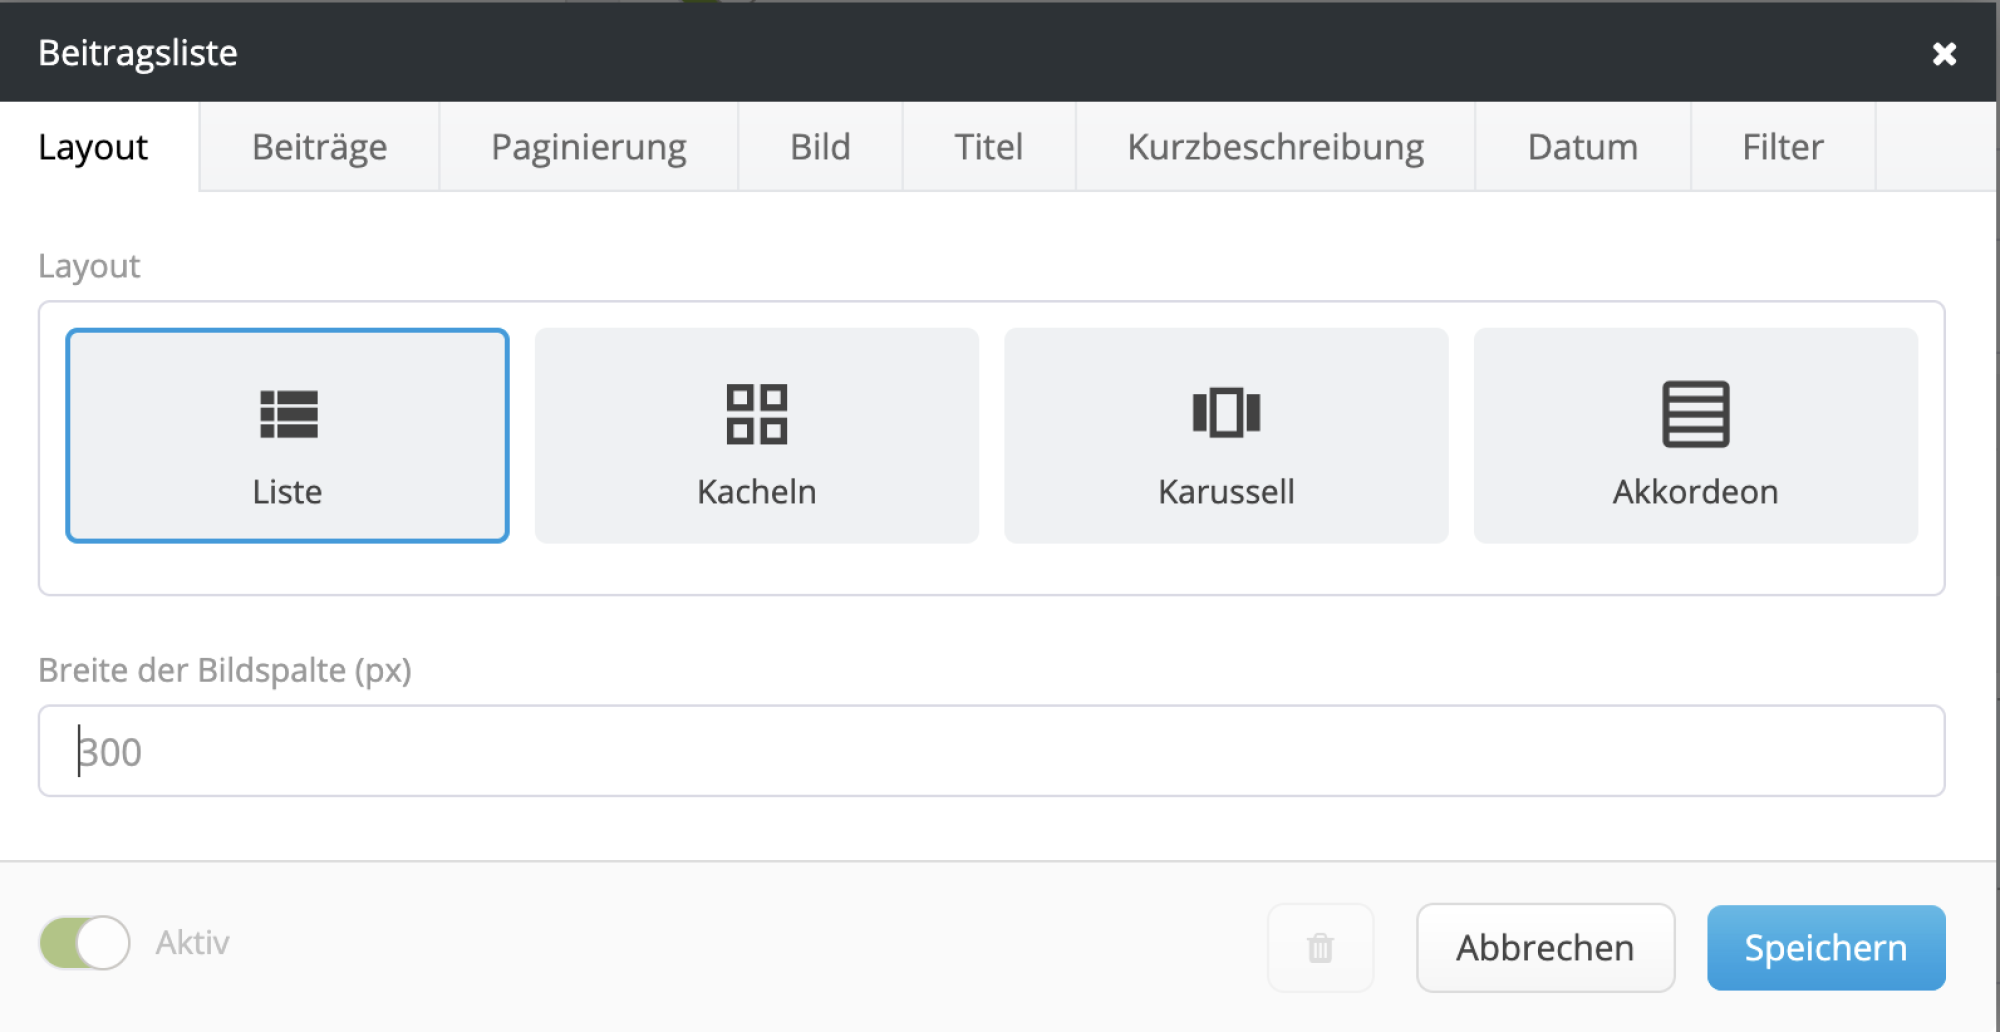Open the Kurzbeschreibung tab
Screen dimensions: 2000x1032
click(x=1275, y=146)
